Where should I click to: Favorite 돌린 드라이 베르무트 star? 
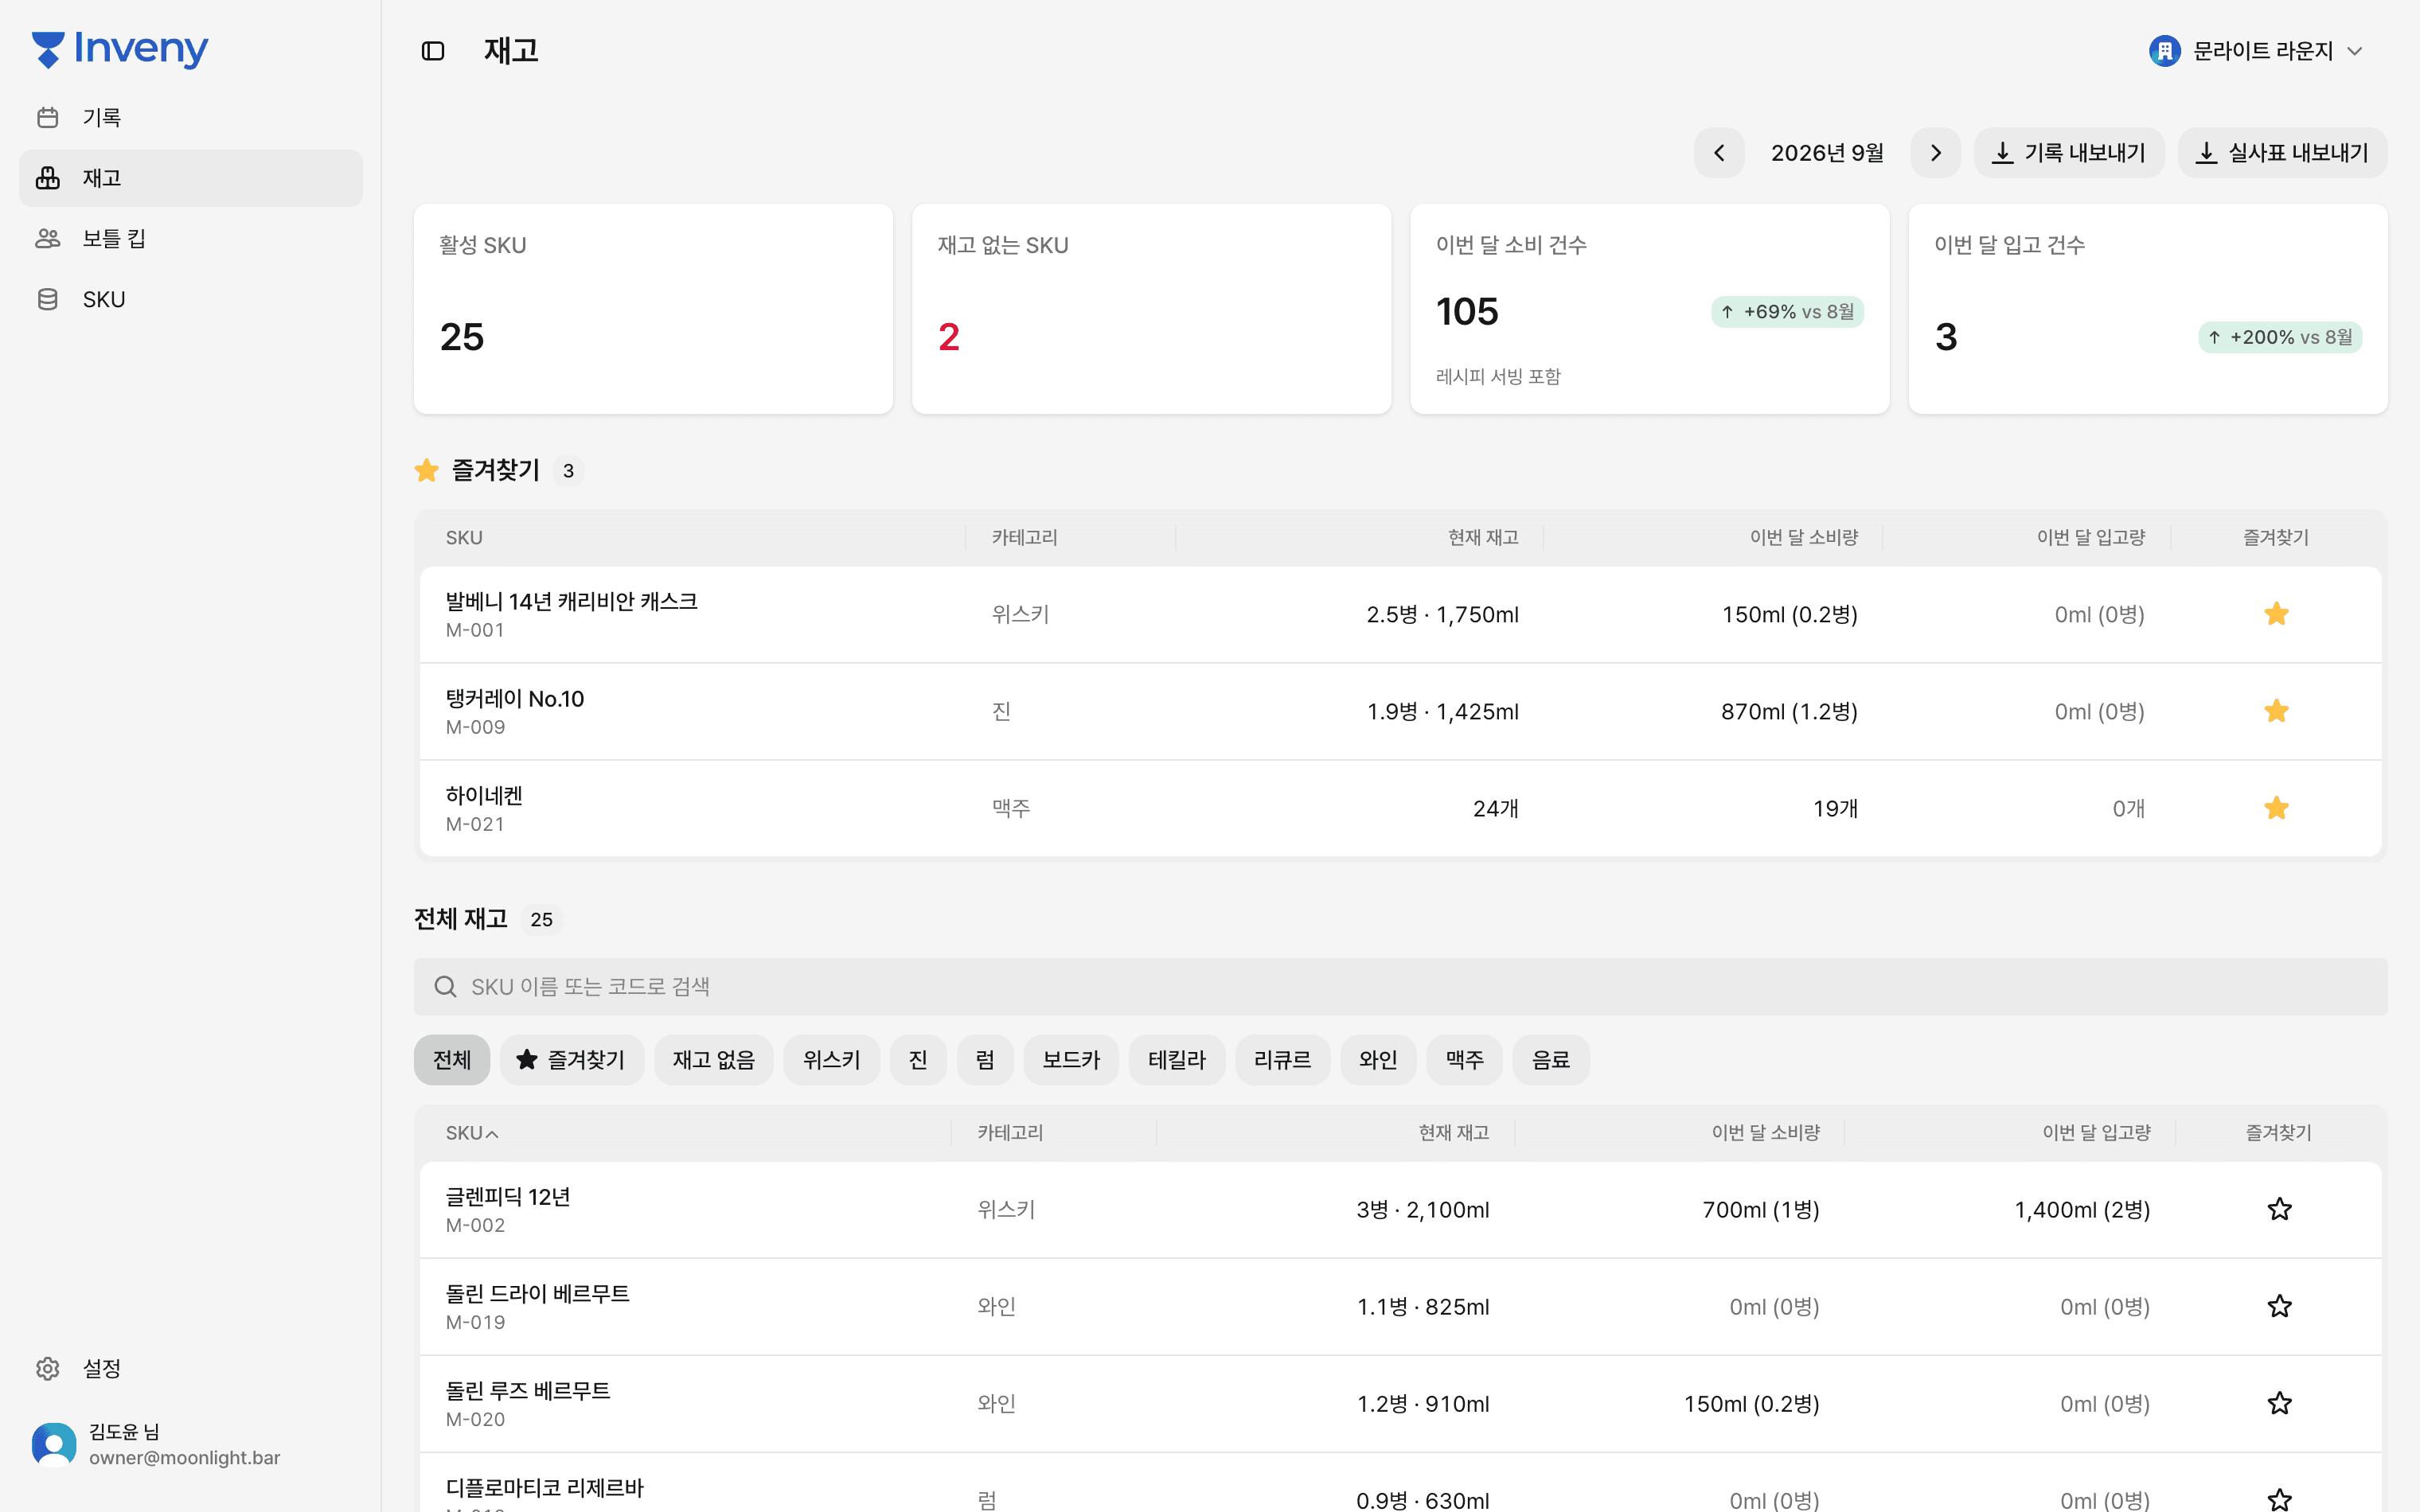tap(2279, 1306)
